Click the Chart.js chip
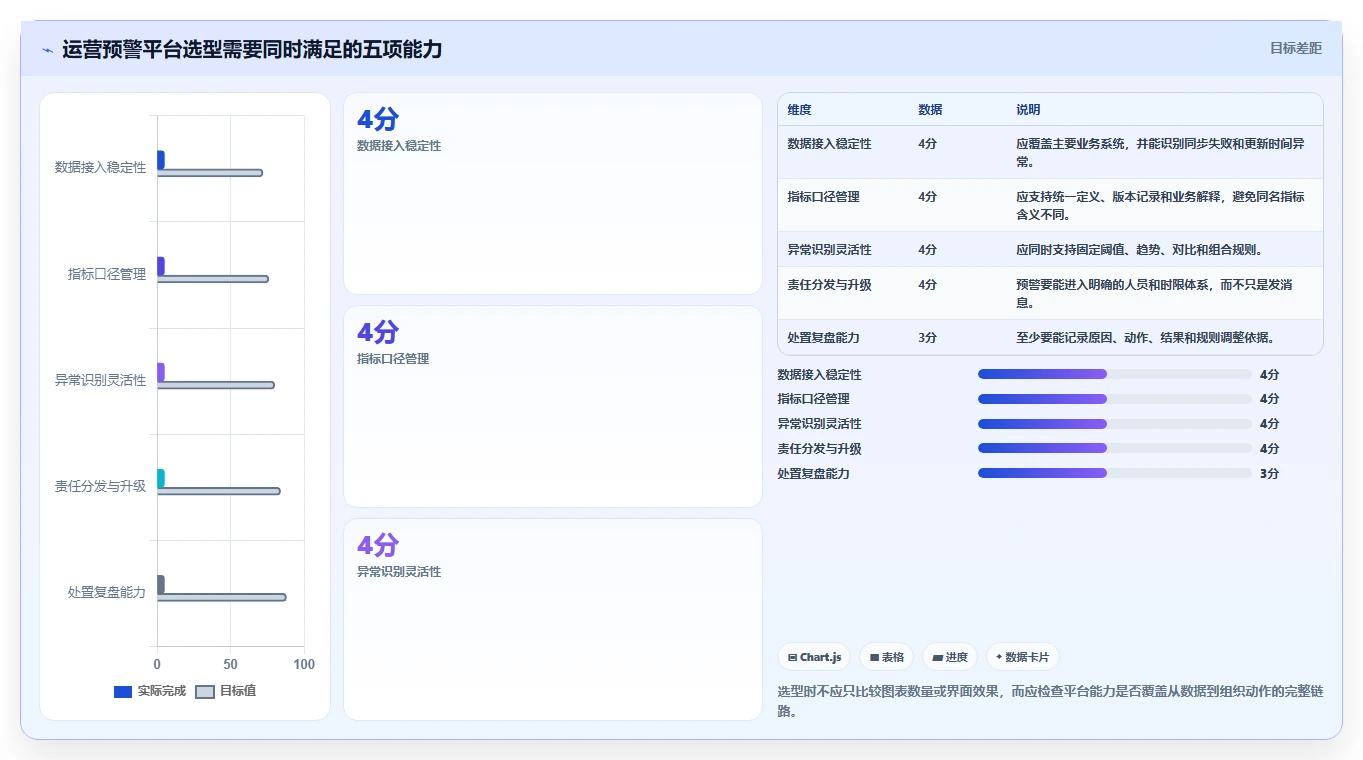 [814, 657]
